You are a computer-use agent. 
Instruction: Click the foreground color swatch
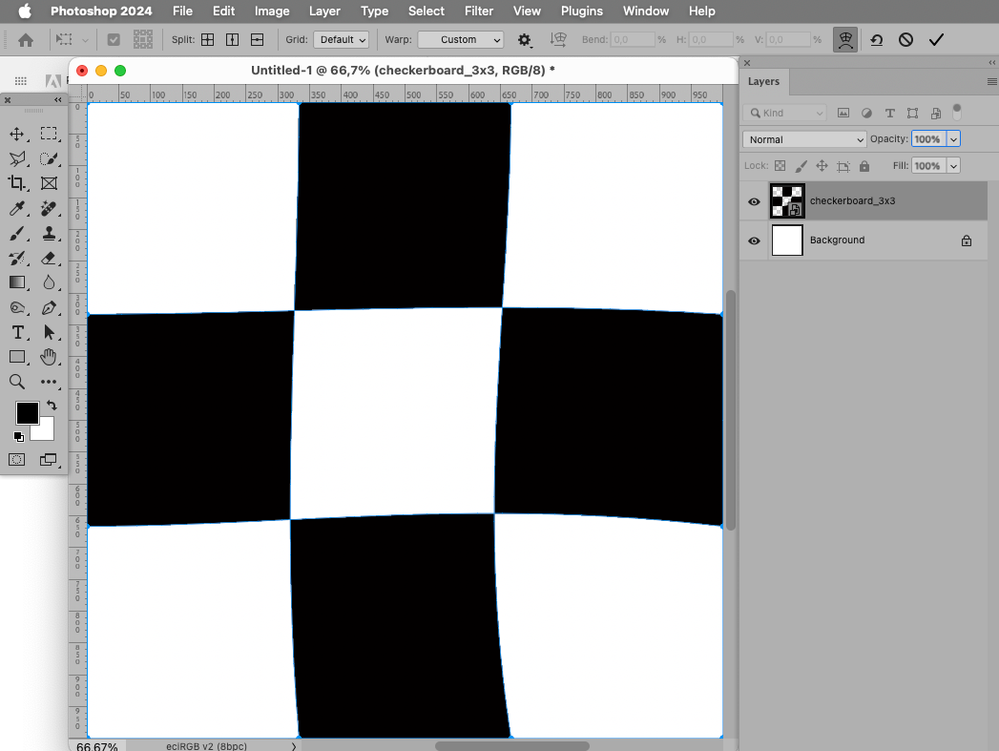coord(27,413)
